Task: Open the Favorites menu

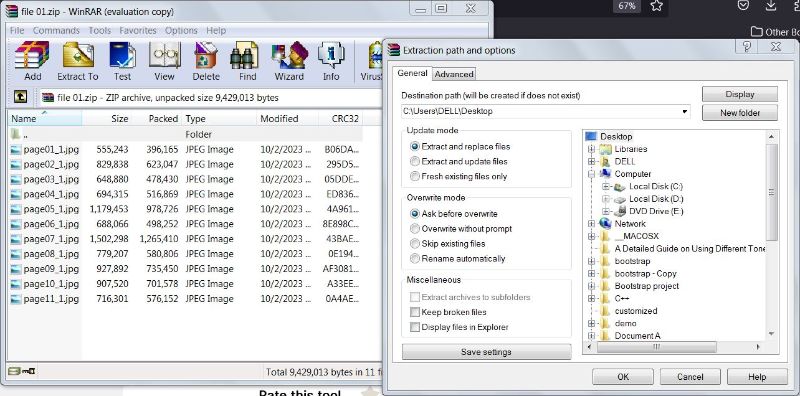Action: tap(138, 31)
